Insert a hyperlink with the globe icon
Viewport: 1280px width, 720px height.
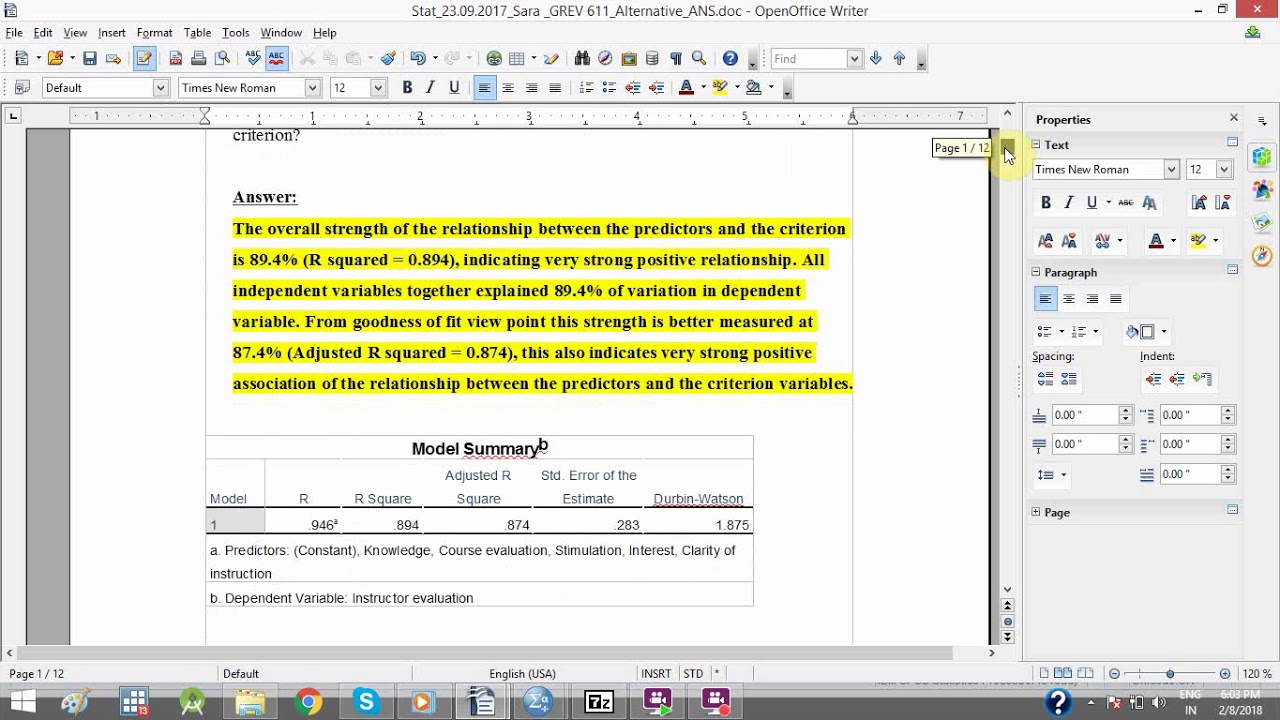click(x=494, y=59)
